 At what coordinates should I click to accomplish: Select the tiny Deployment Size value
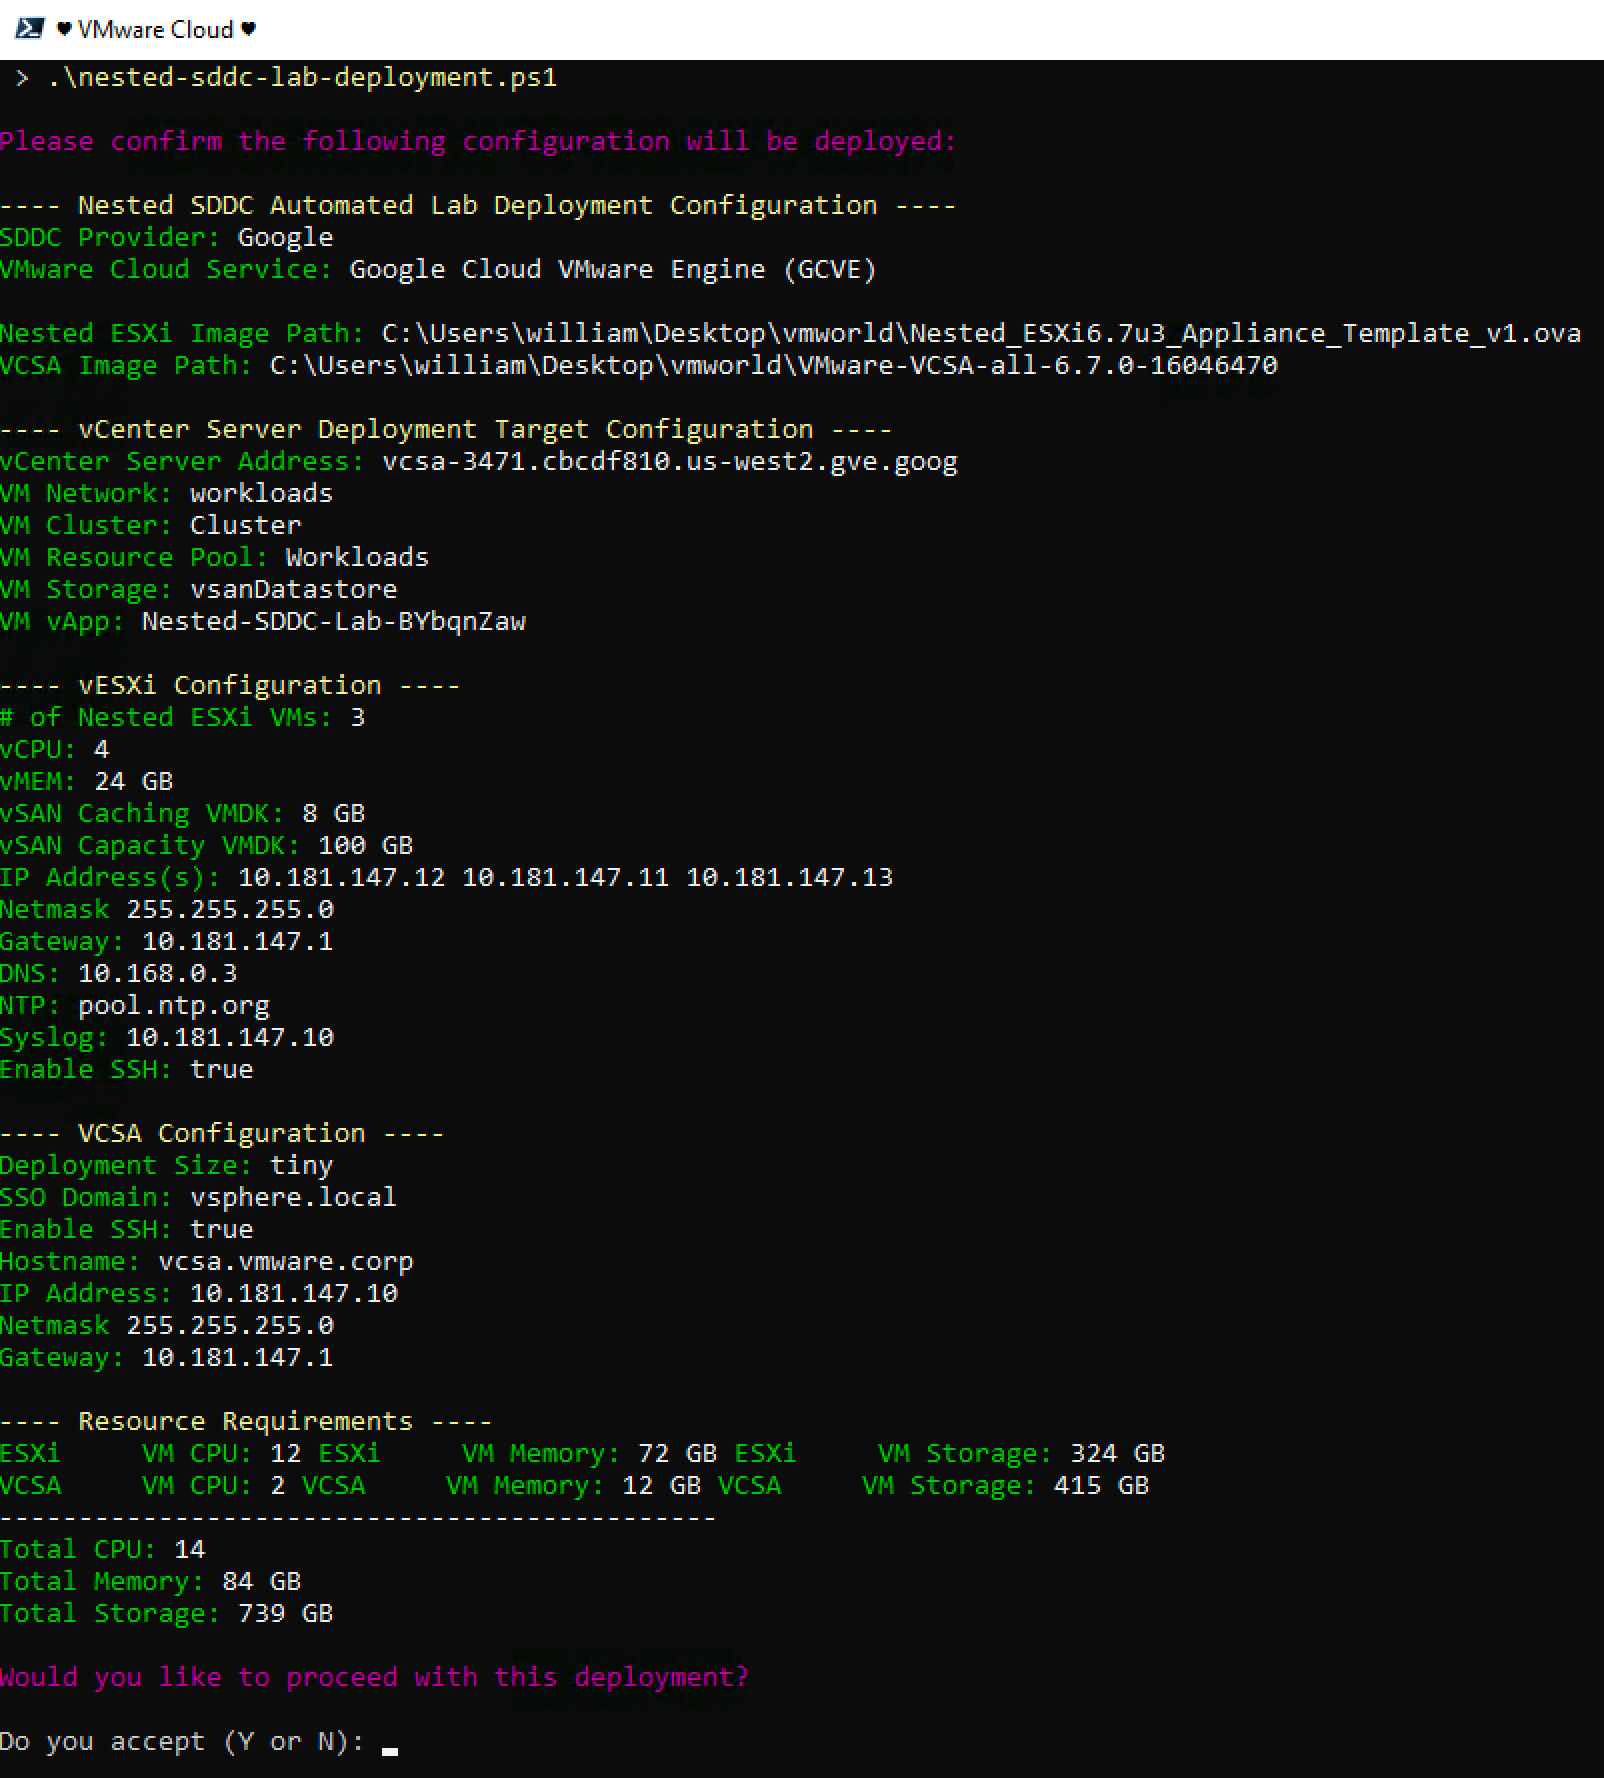[301, 1164]
